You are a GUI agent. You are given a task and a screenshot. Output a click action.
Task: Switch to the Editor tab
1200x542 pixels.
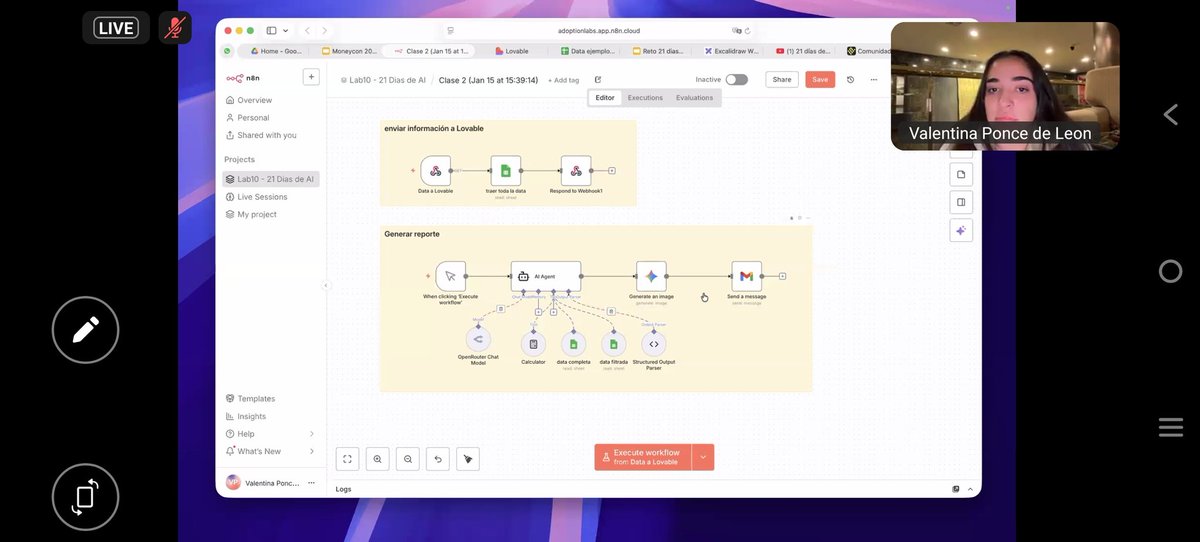[x=605, y=98]
